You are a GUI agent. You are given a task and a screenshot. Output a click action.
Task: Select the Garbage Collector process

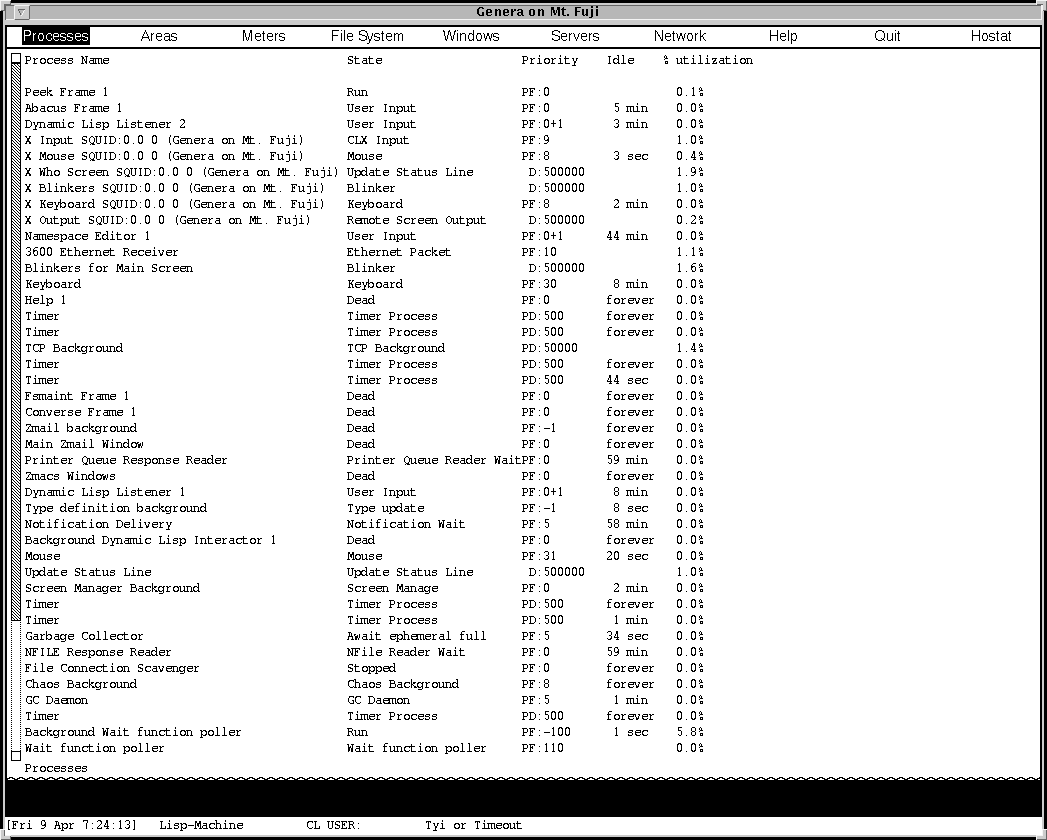[84, 636]
